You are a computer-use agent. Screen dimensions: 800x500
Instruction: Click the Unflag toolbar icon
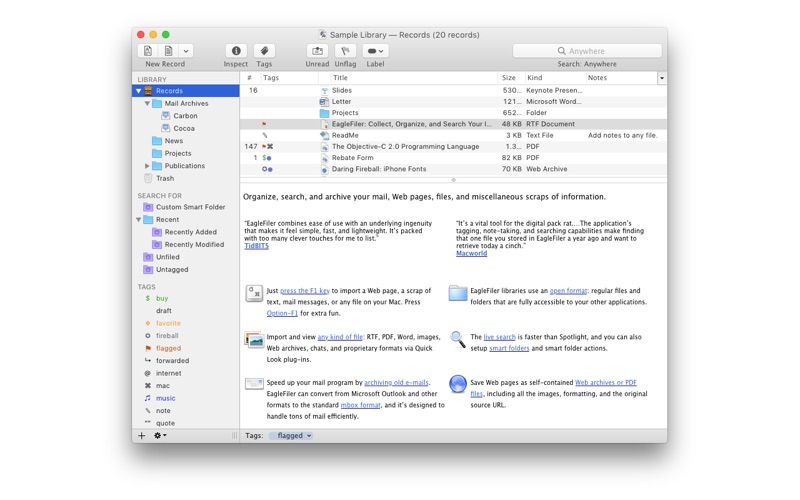tap(345, 51)
